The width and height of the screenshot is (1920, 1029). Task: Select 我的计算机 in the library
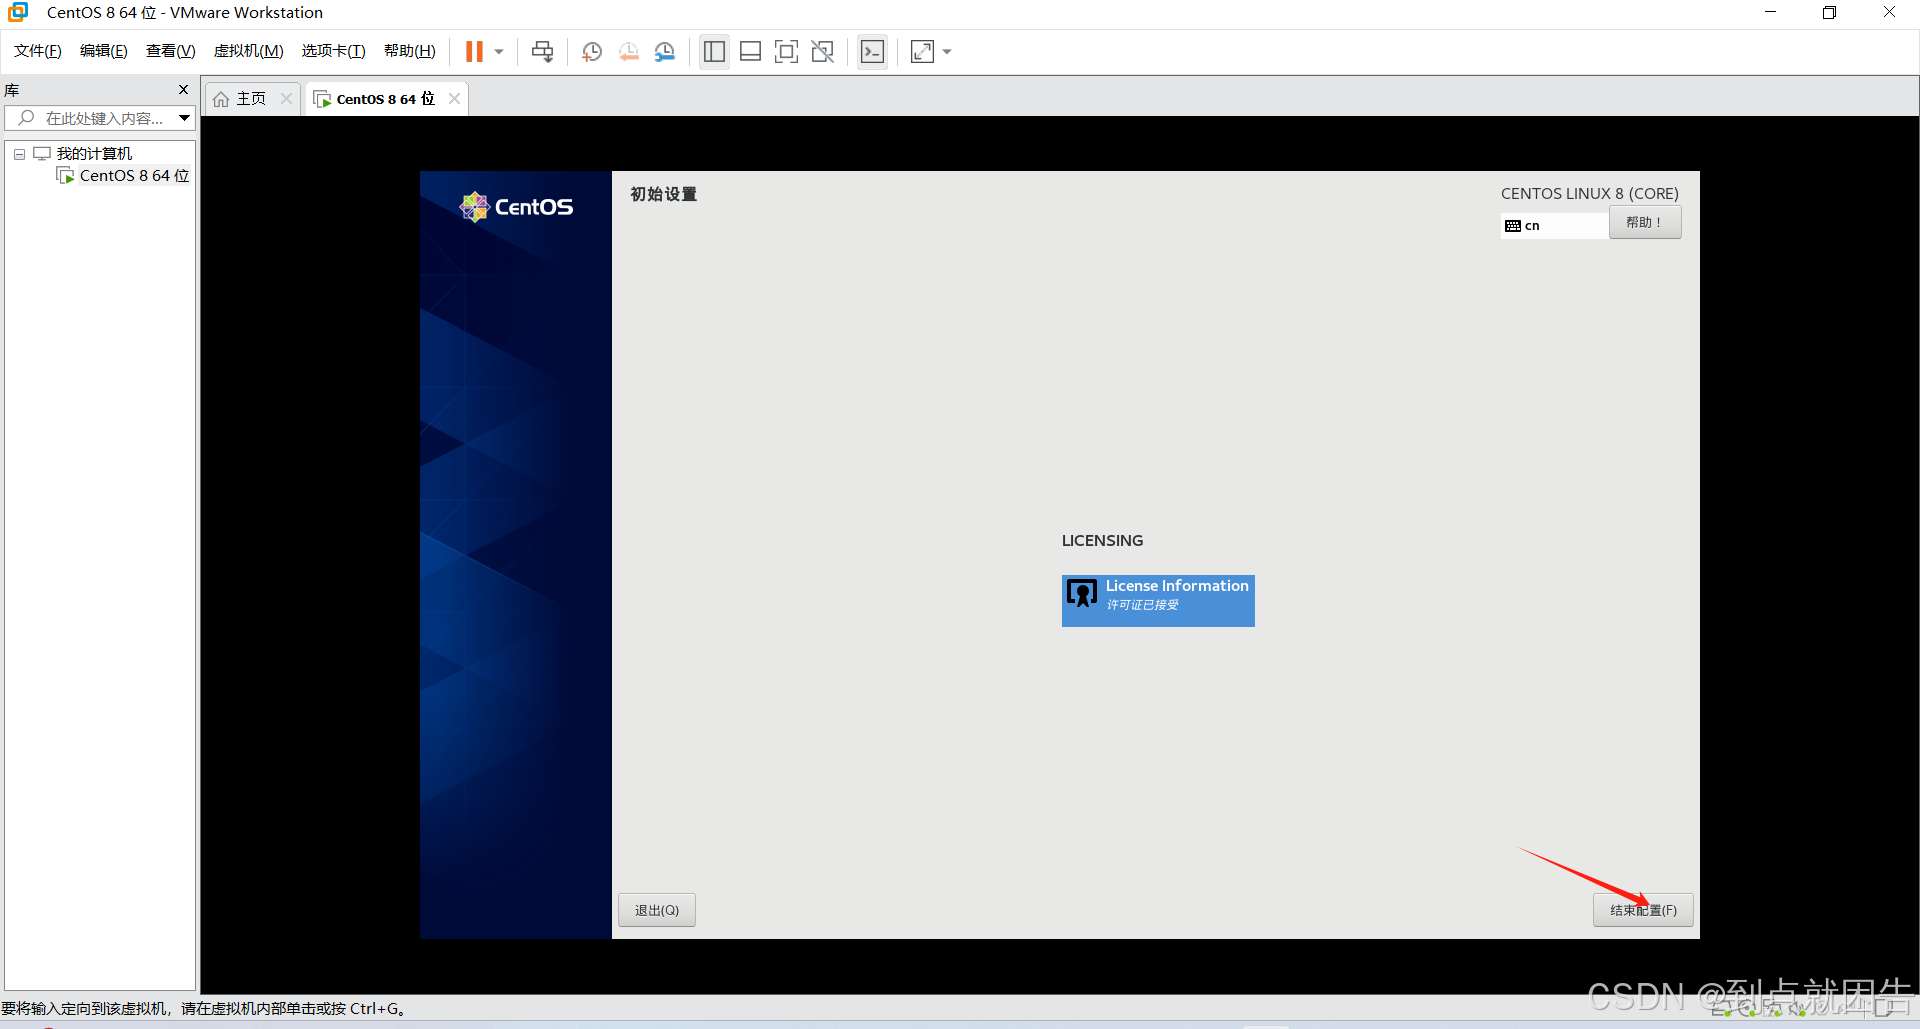click(x=94, y=153)
